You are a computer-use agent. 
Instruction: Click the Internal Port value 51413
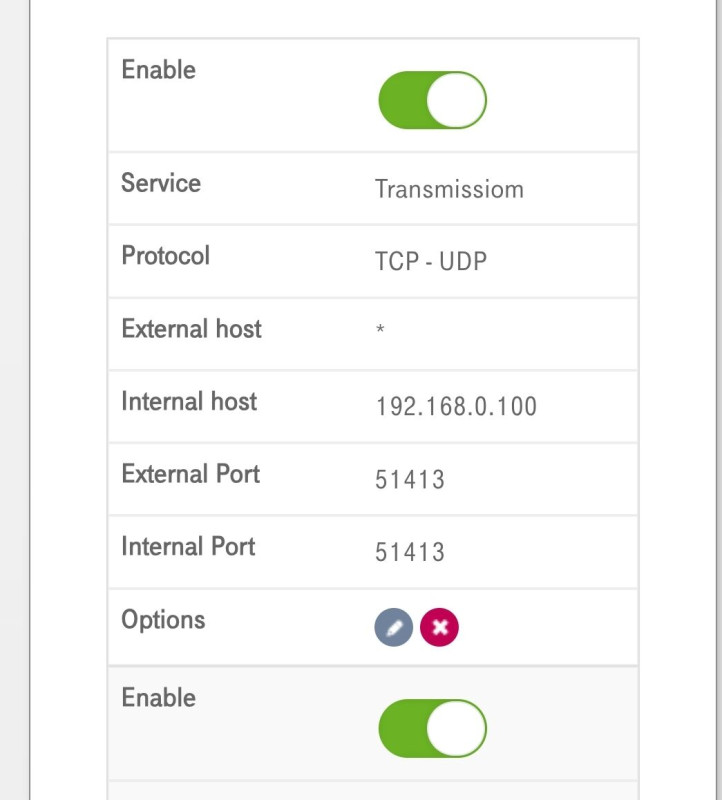point(410,552)
